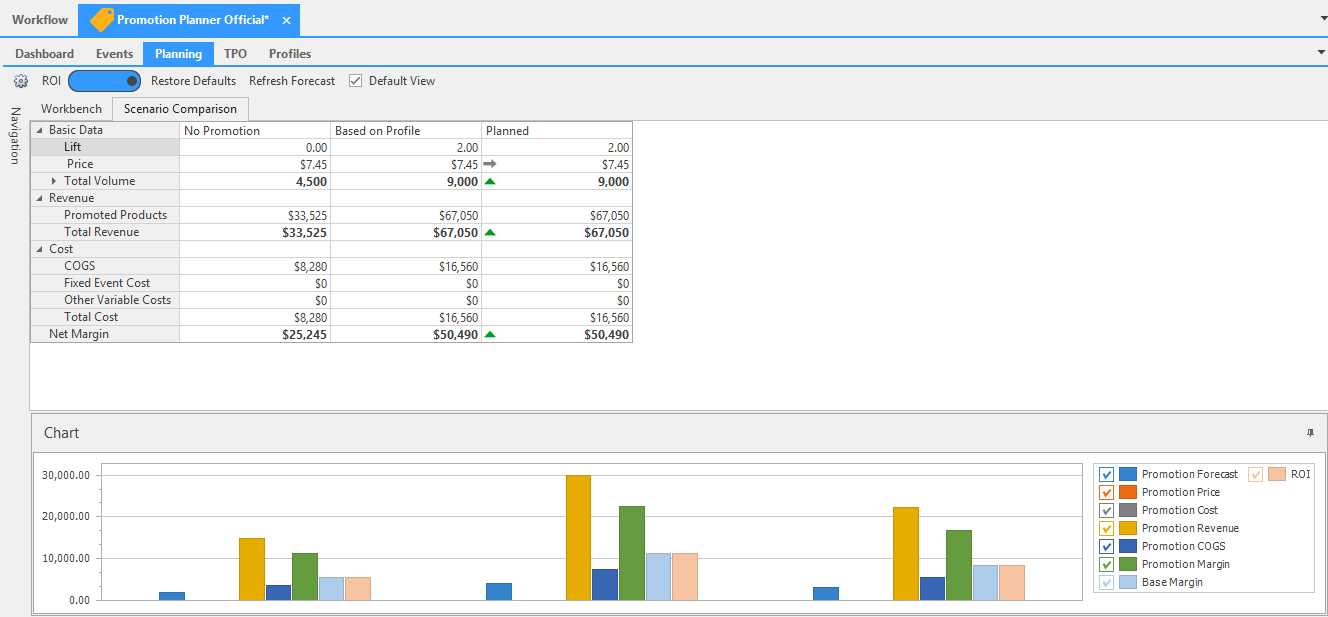
Task: Open the Workbench tab
Action: (x=71, y=109)
